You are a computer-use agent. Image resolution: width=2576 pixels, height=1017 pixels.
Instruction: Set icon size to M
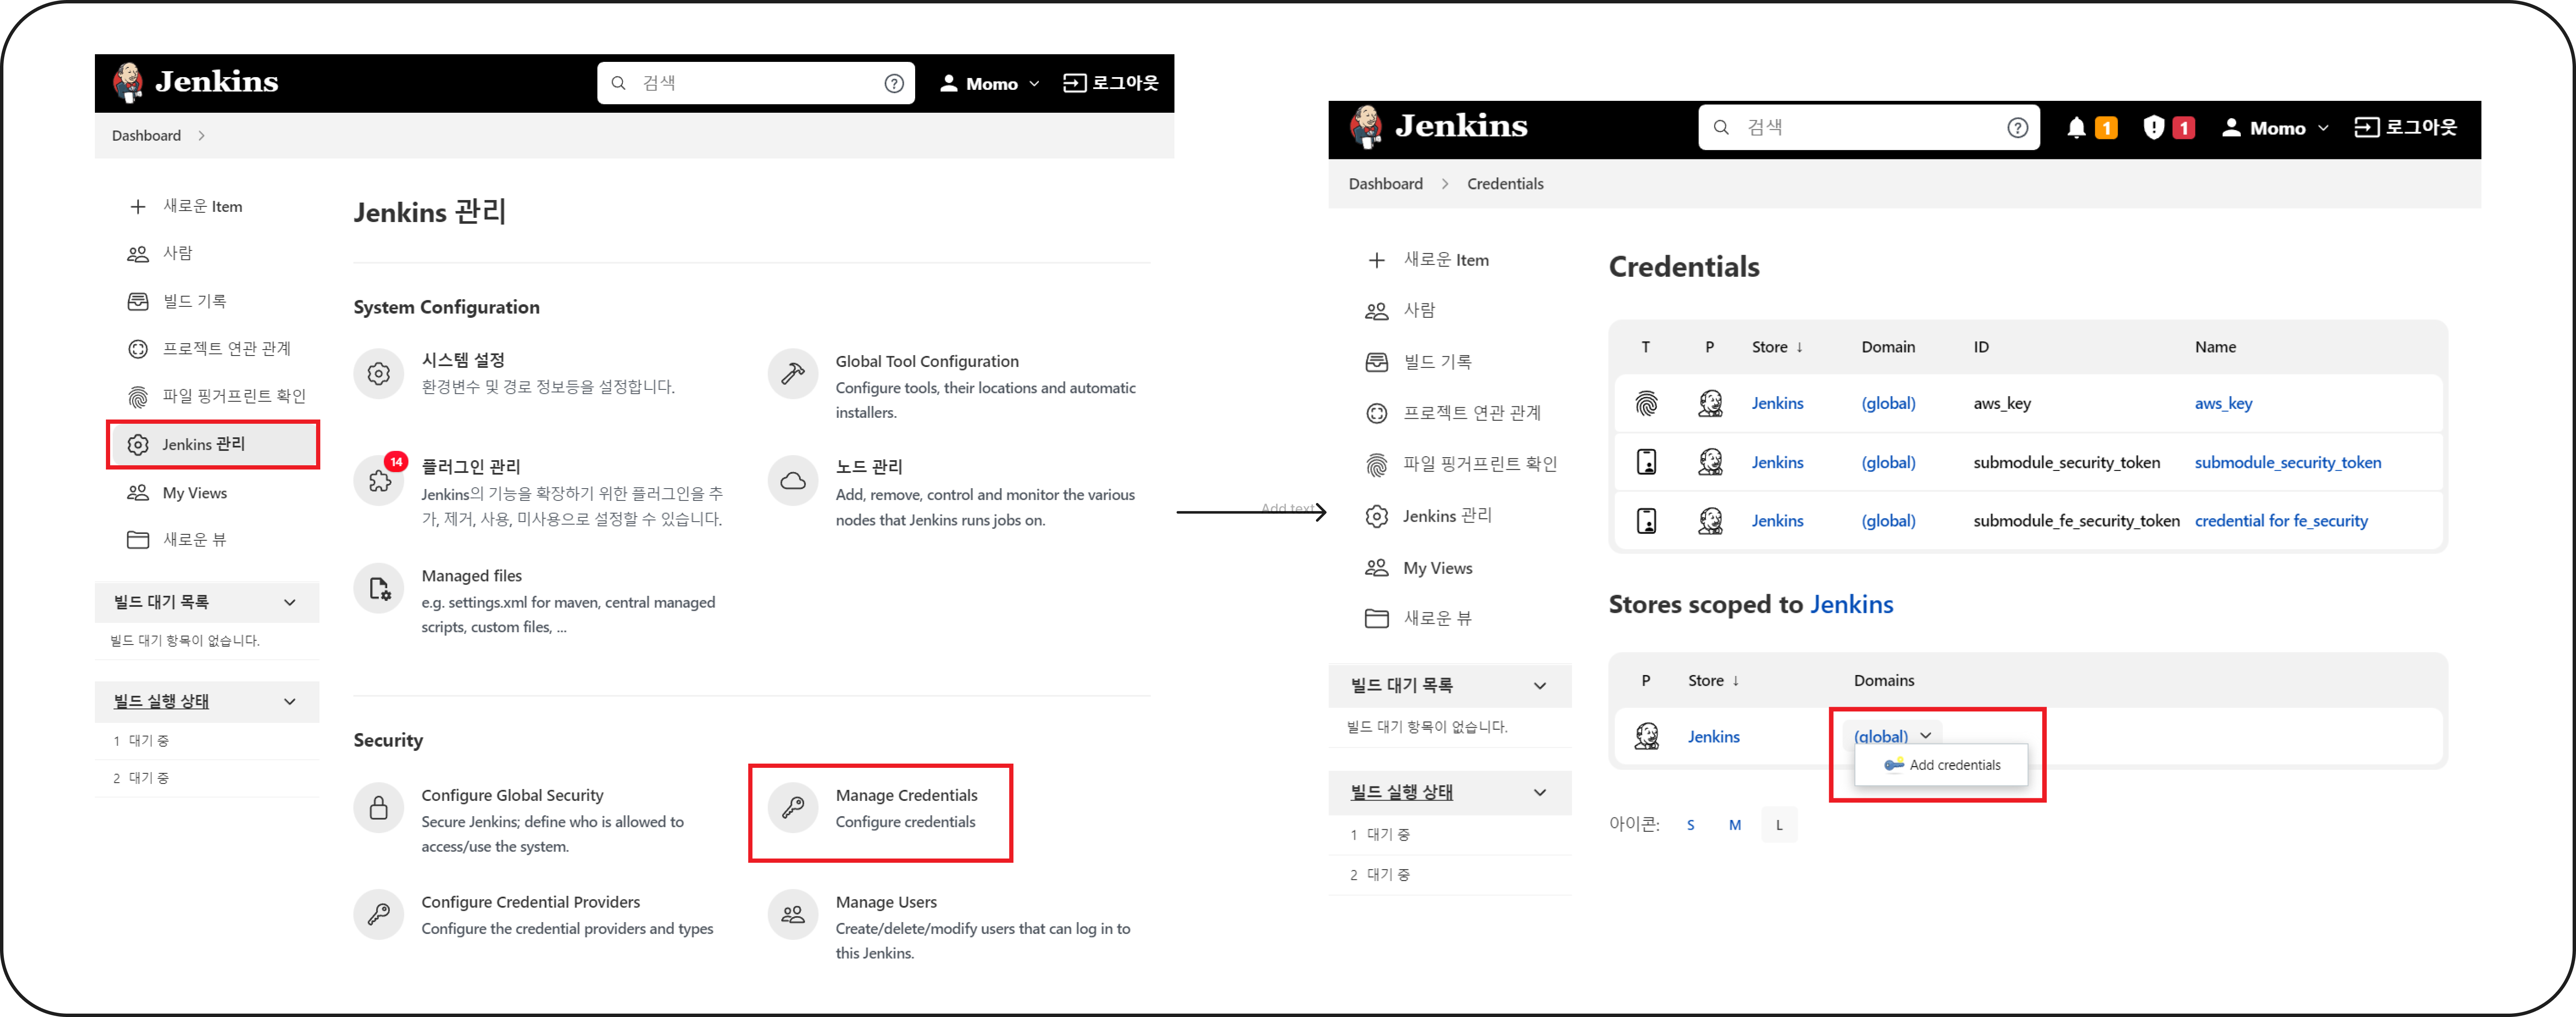1734,825
